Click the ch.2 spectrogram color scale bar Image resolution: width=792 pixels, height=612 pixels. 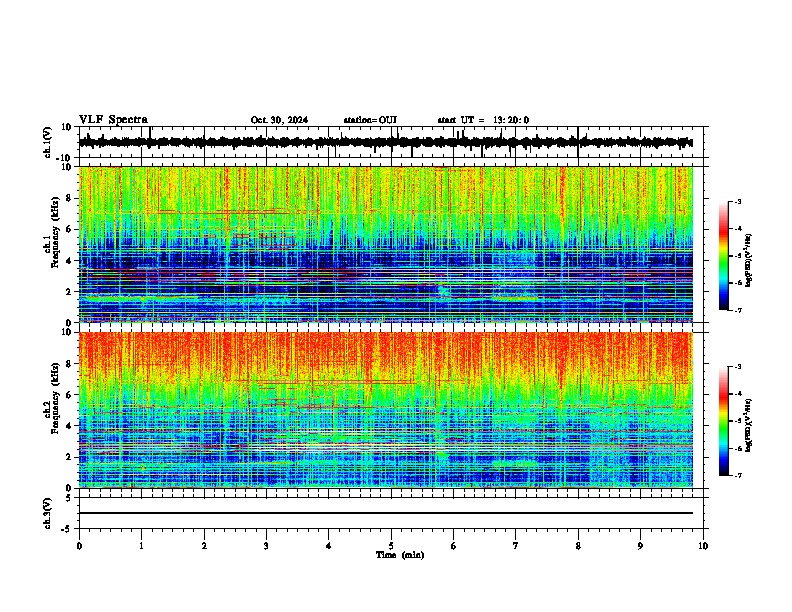tap(724, 421)
